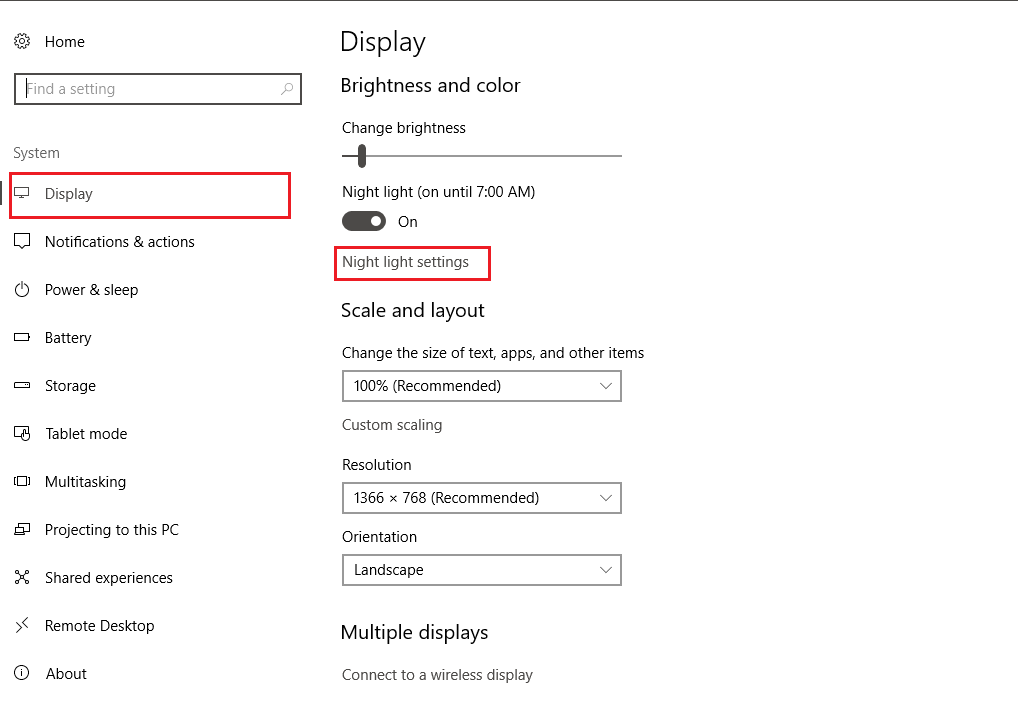Open the Projecting to this PC page
Screen dimensions: 1018x701
(111, 530)
